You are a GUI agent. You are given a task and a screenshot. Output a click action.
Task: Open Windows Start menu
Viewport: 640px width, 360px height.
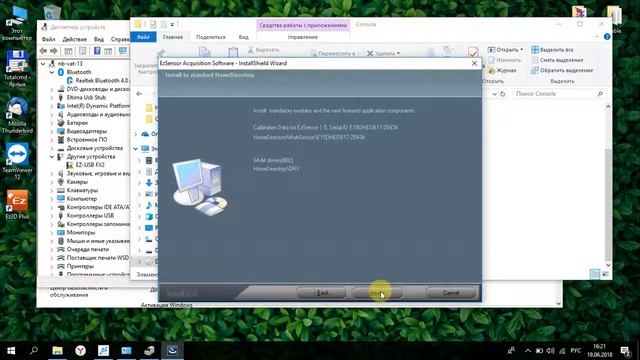tap(11, 351)
